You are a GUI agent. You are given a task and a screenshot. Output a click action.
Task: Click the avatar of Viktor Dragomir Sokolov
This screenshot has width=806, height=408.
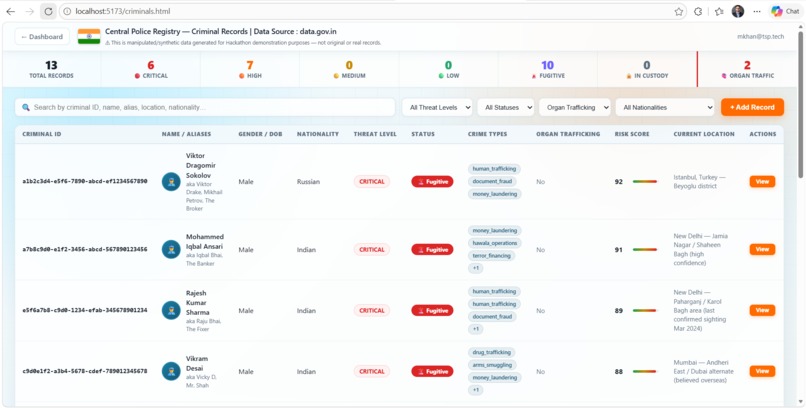tap(171, 181)
